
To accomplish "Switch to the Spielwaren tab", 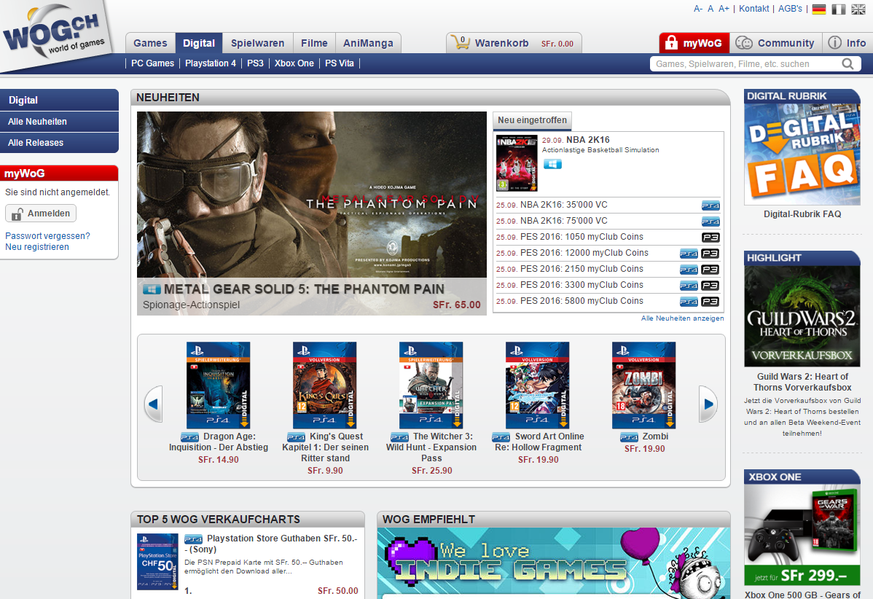I will (257, 43).
